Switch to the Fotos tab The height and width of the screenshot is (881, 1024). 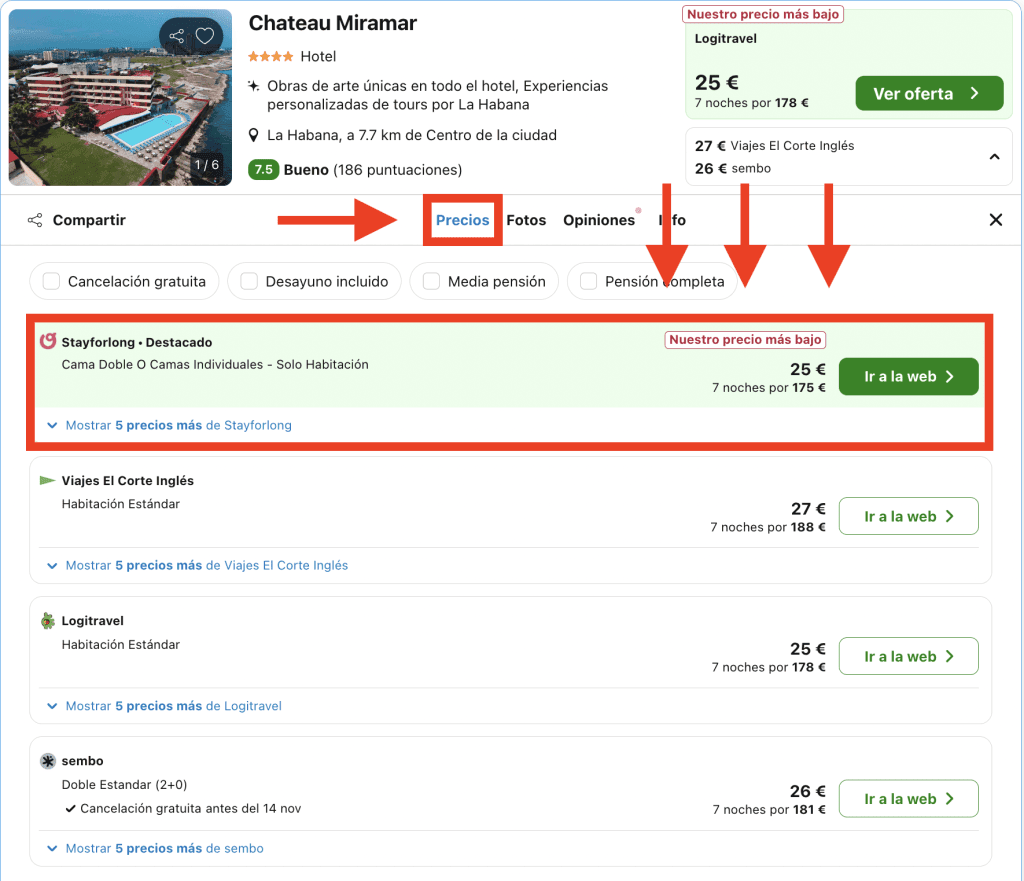(x=526, y=220)
